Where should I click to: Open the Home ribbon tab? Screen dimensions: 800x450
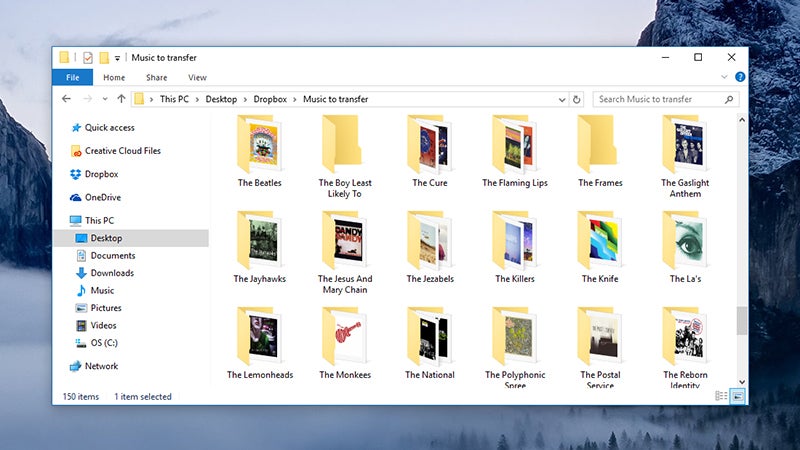[x=114, y=78]
